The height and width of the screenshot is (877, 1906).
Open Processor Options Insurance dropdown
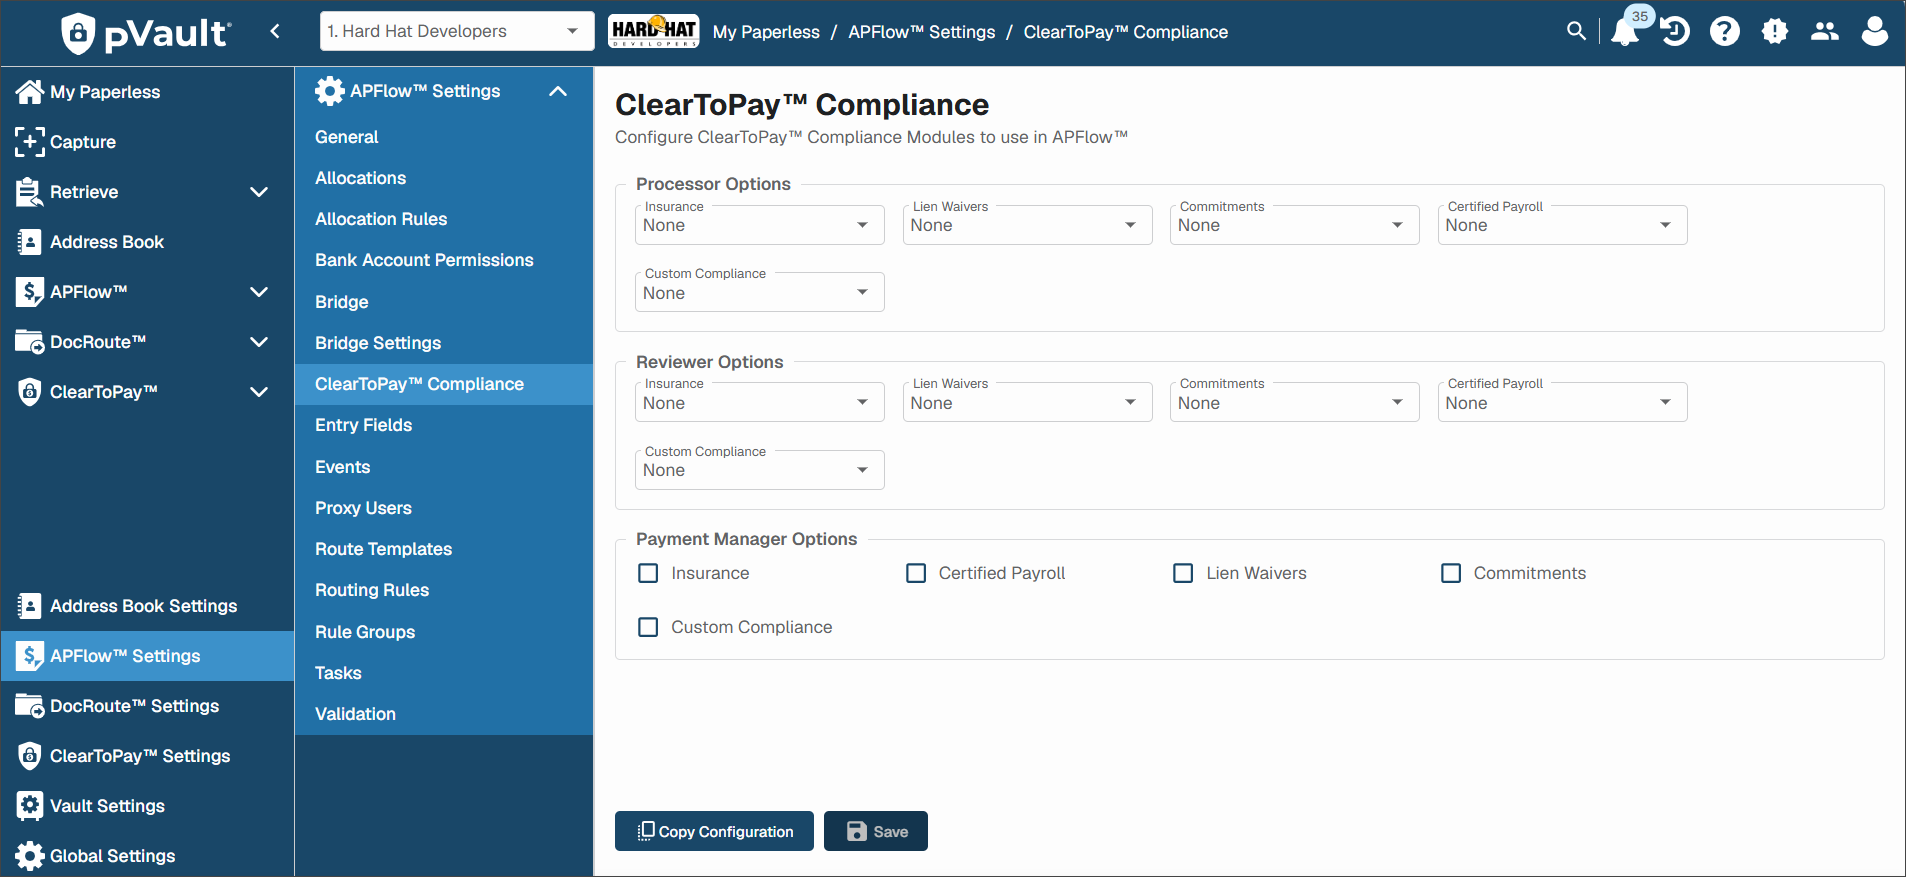coord(760,225)
